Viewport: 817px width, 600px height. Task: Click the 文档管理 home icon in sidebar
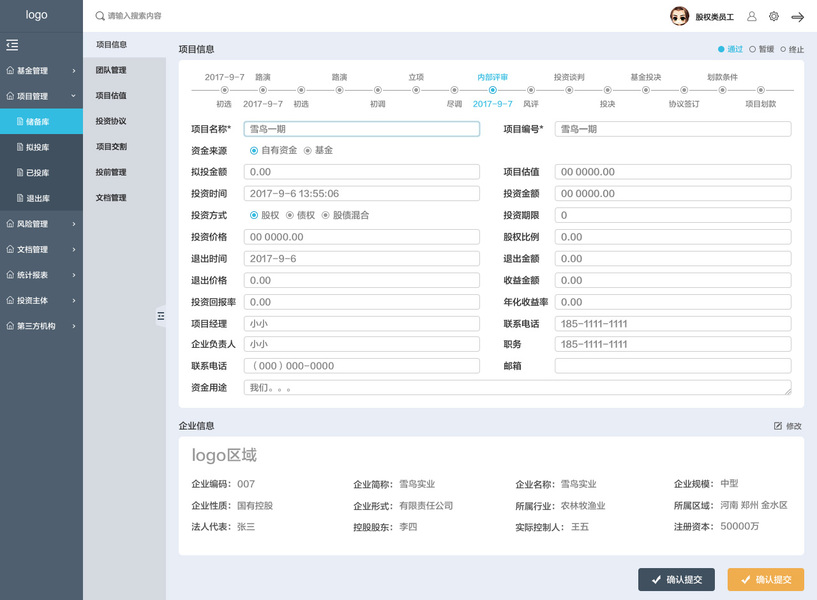tap(10, 249)
